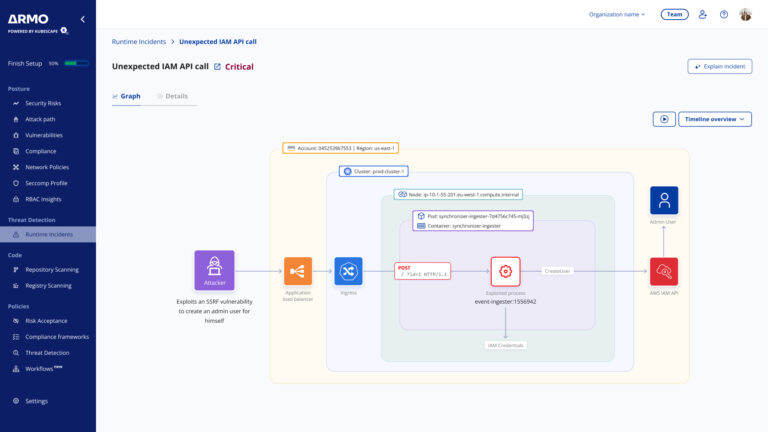Click the Explain incident button
This screenshot has width=768, height=432.
(x=720, y=67)
